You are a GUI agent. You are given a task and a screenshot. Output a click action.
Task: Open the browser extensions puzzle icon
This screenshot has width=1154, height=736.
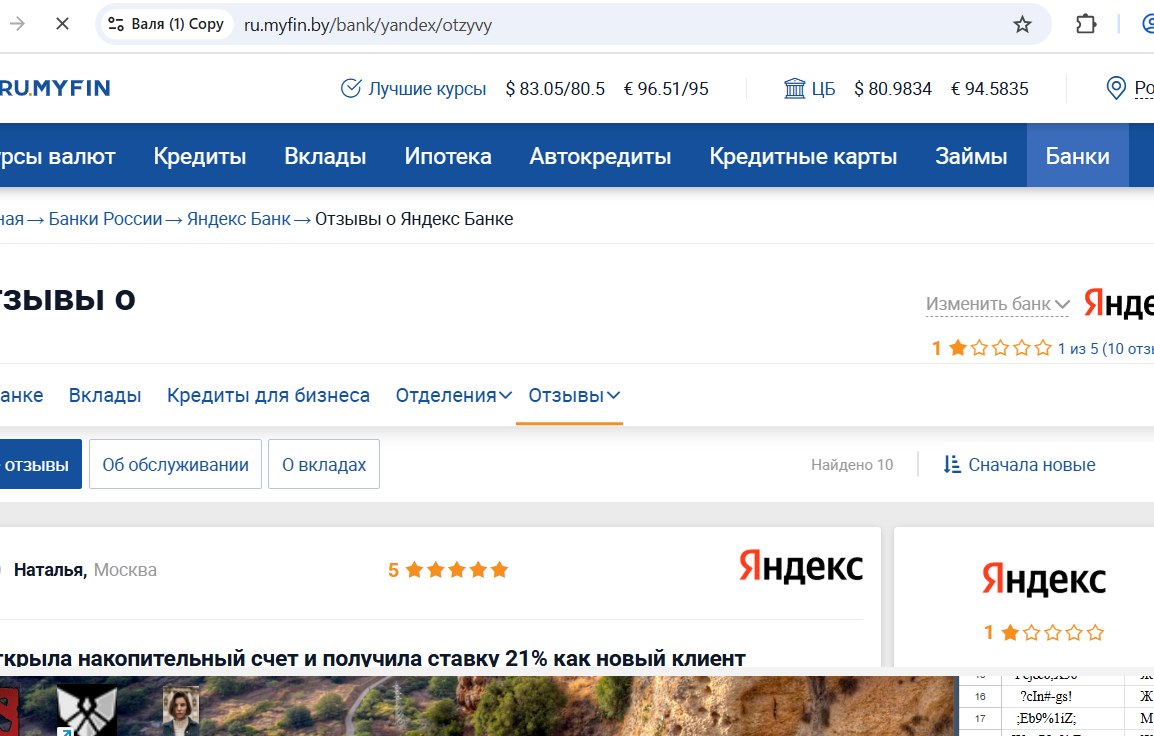tap(1086, 24)
